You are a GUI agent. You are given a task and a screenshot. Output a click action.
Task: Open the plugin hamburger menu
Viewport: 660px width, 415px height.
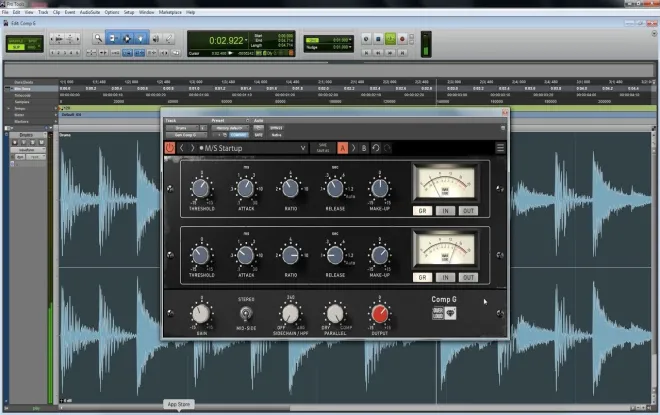coord(500,148)
